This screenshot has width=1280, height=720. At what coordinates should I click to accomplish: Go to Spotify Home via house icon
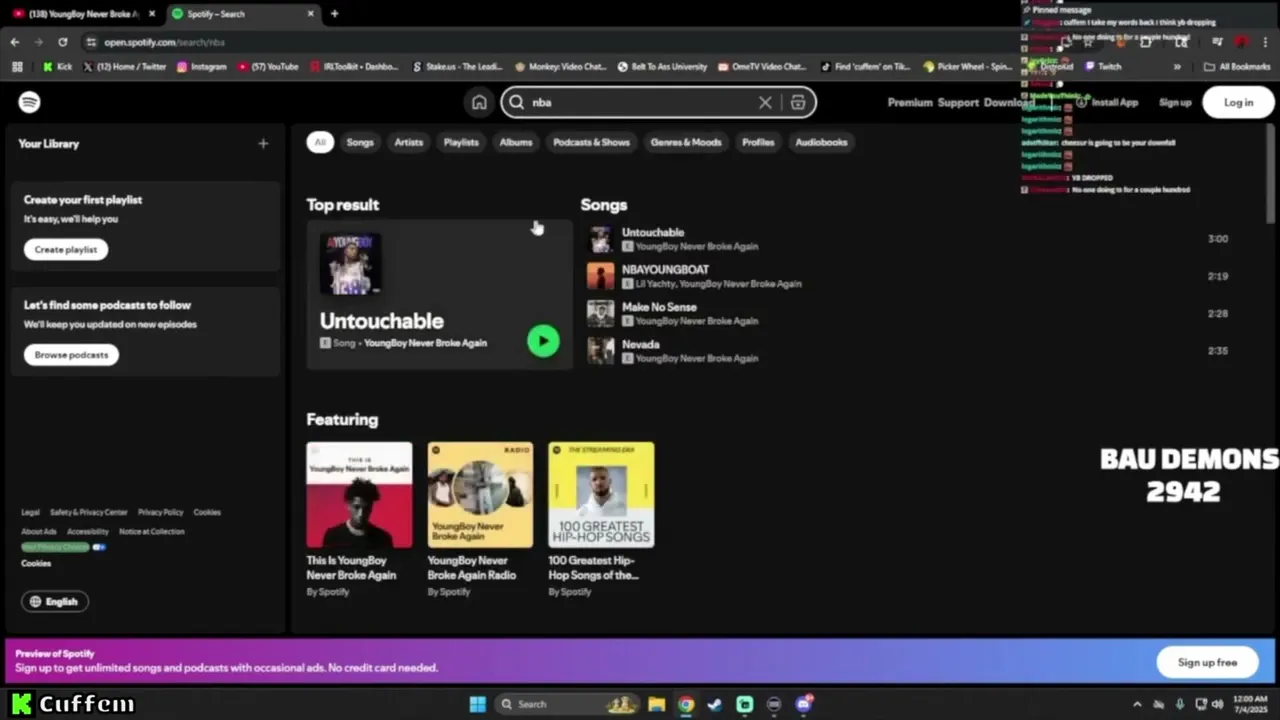[479, 102]
